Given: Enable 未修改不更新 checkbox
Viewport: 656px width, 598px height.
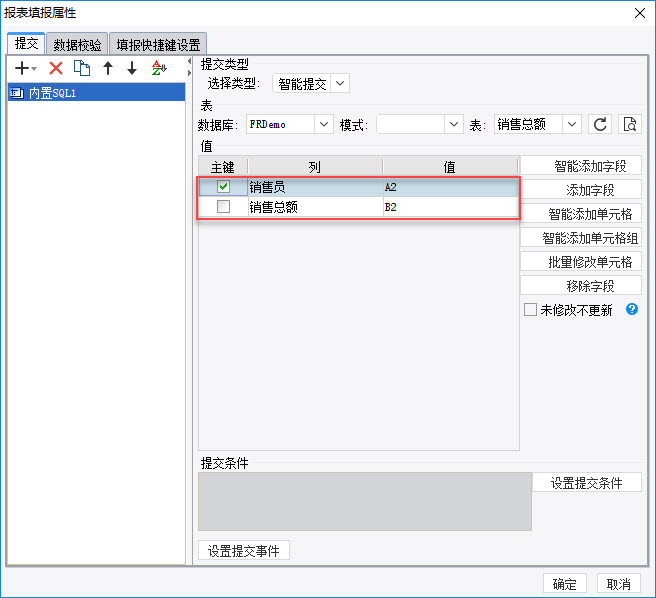Looking at the screenshot, I should tap(530, 310).
